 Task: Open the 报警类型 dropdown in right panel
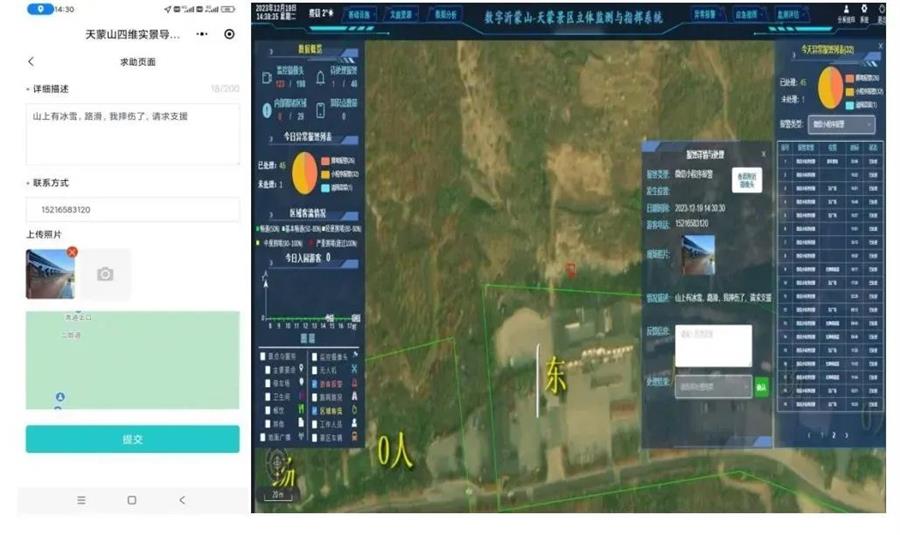pyautogui.click(x=841, y=124)
